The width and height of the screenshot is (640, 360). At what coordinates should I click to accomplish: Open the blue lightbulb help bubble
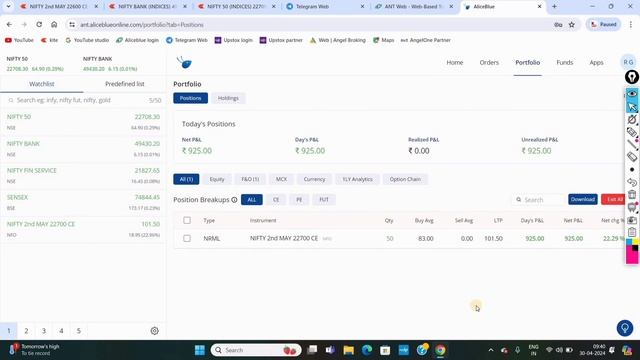coord(625,328)
